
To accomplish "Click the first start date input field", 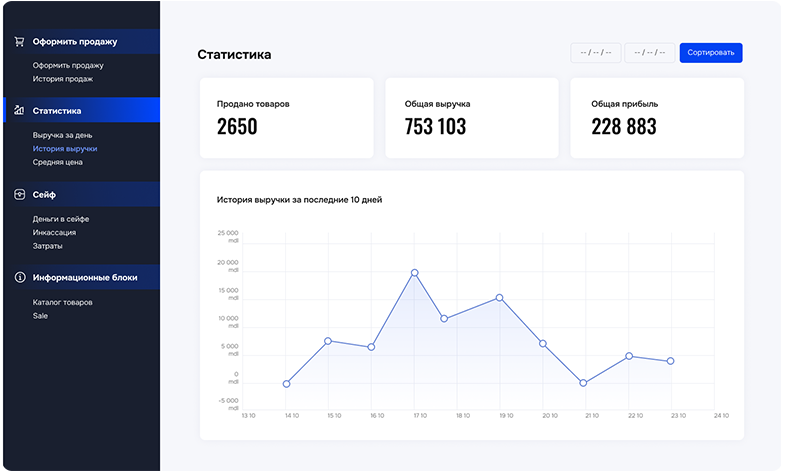I will click(595, 53).
